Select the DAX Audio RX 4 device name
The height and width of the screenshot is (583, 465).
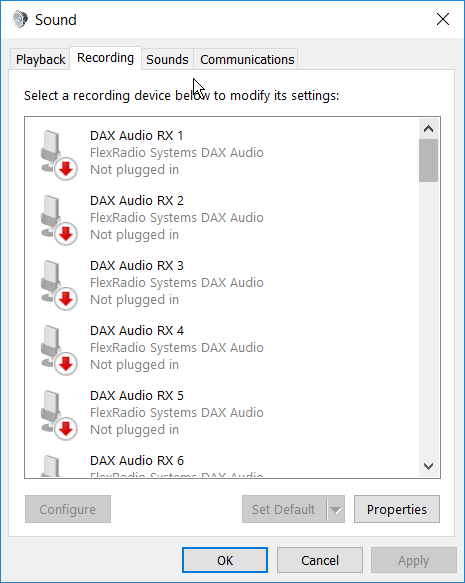point(137,331)
